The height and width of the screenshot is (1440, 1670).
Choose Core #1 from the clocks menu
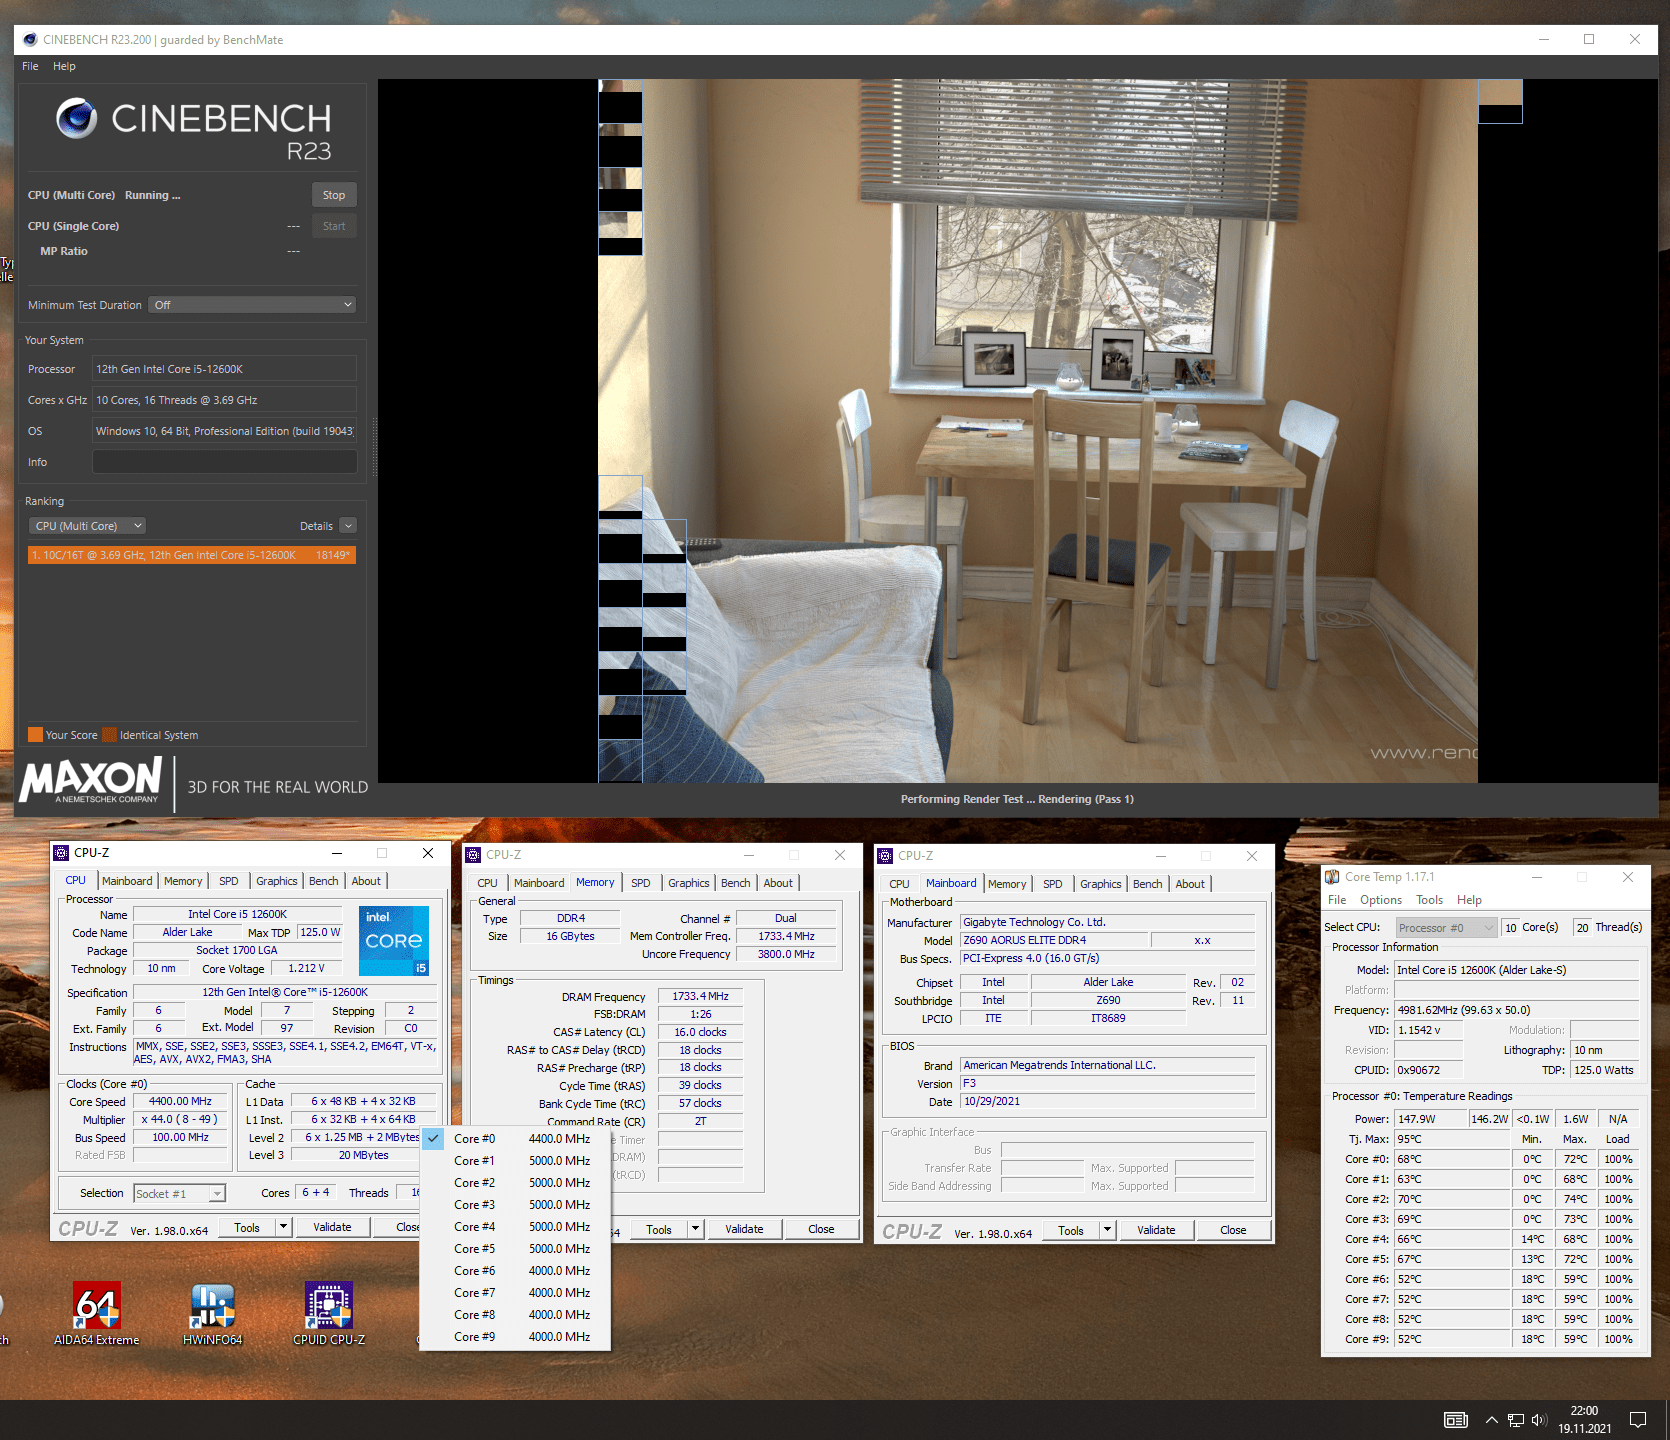515,1161
